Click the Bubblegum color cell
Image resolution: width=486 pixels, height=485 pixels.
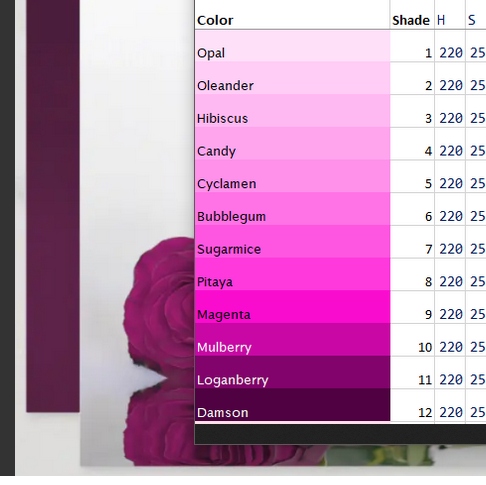pos(292,209)
